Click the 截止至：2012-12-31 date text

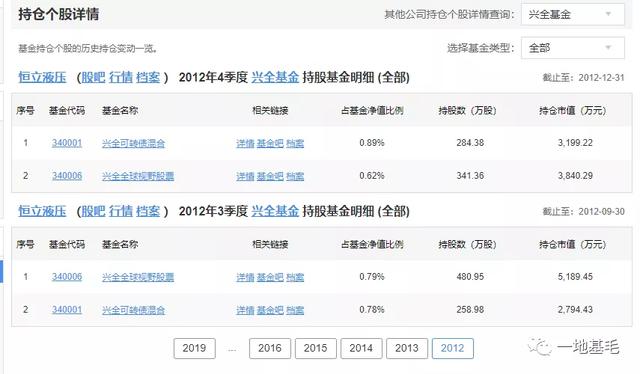point(583,78)
